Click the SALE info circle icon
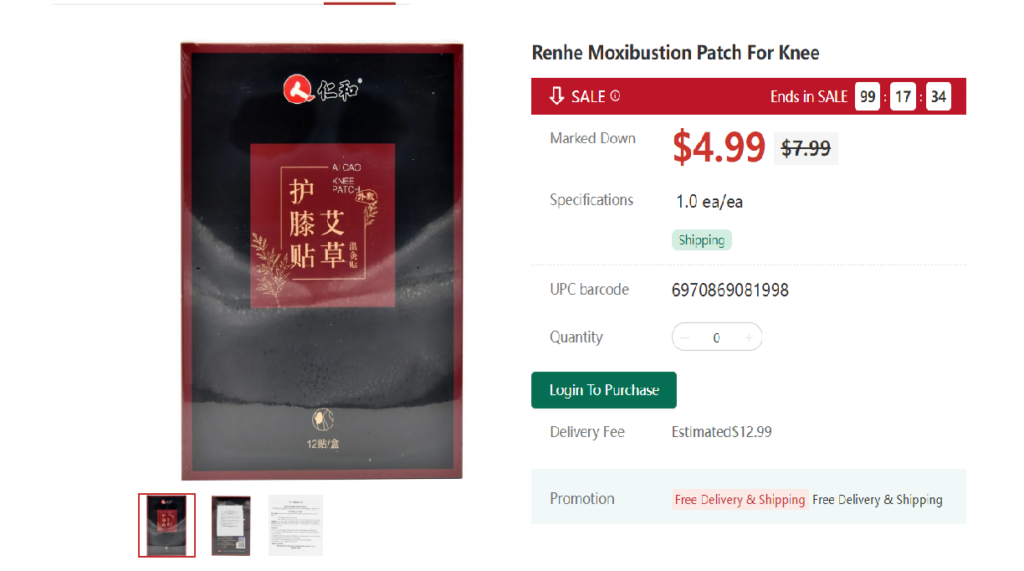The width and height of the screenshot is (1024, 571). [x=615, y=96]
